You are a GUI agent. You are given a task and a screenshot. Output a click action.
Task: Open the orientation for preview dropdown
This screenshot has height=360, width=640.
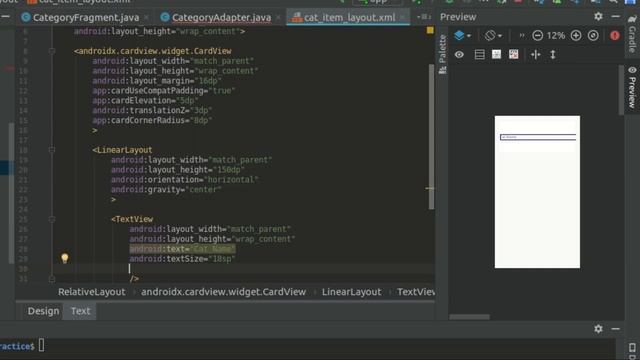[x=493, y=36]
